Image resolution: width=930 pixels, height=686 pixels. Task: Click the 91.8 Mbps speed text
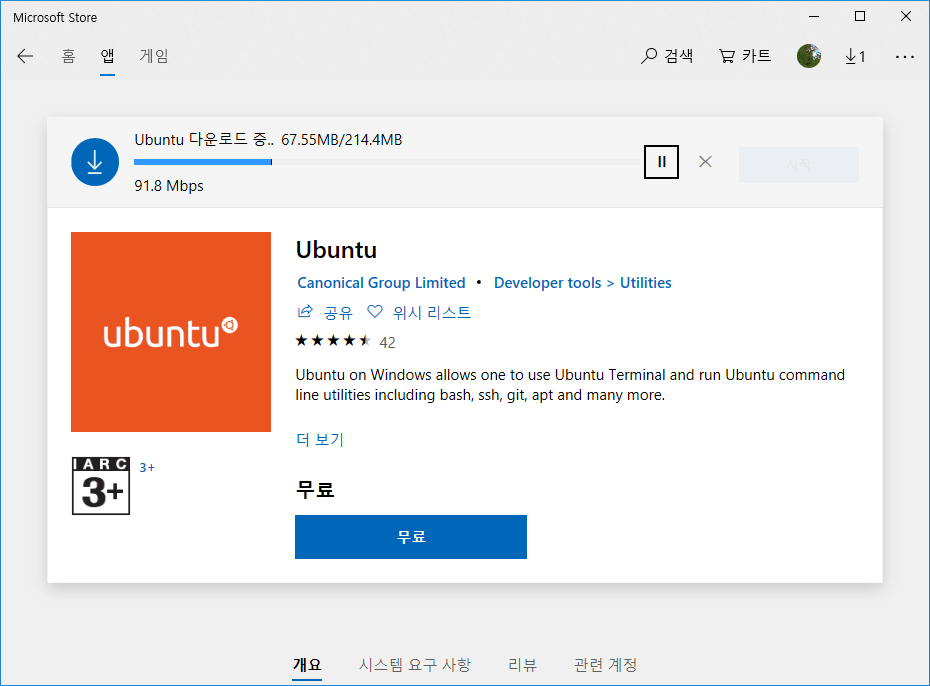point(169,186)
